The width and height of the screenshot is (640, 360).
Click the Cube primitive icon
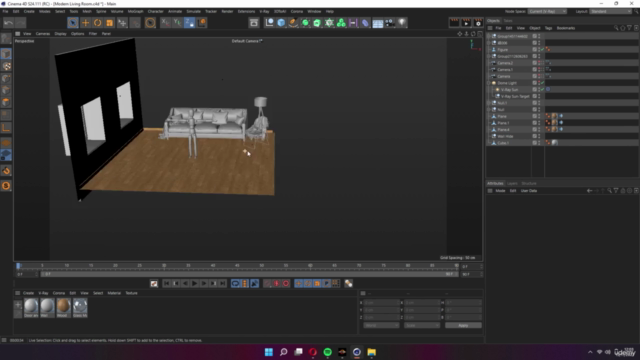pyautogui.click(x=281, y=23)
